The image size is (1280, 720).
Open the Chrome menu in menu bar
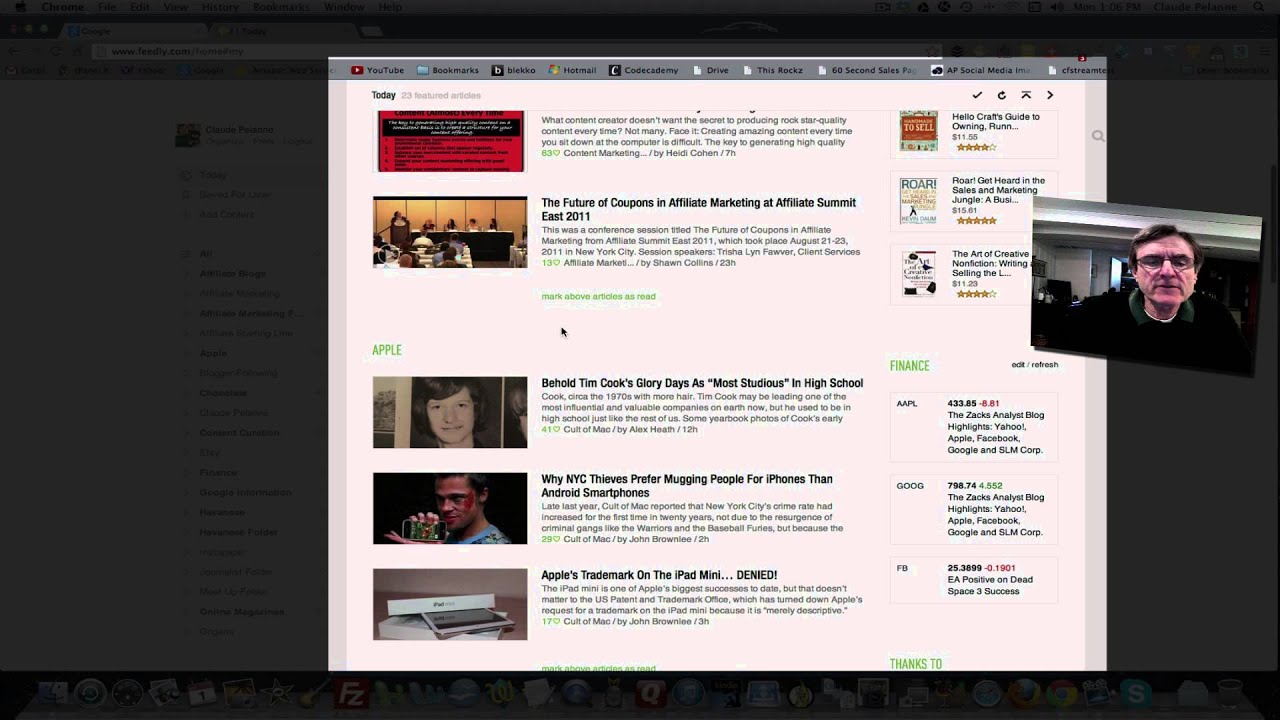pyautogui.click(x=62, y=7)
